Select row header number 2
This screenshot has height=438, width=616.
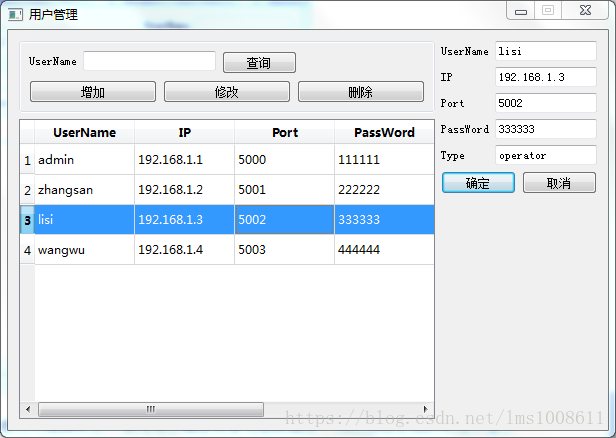27,190
